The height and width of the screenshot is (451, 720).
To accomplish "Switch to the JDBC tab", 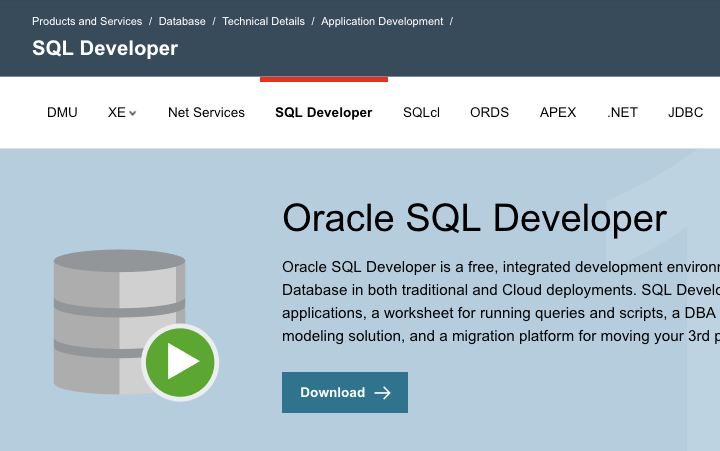I will (x=686, y=113).
